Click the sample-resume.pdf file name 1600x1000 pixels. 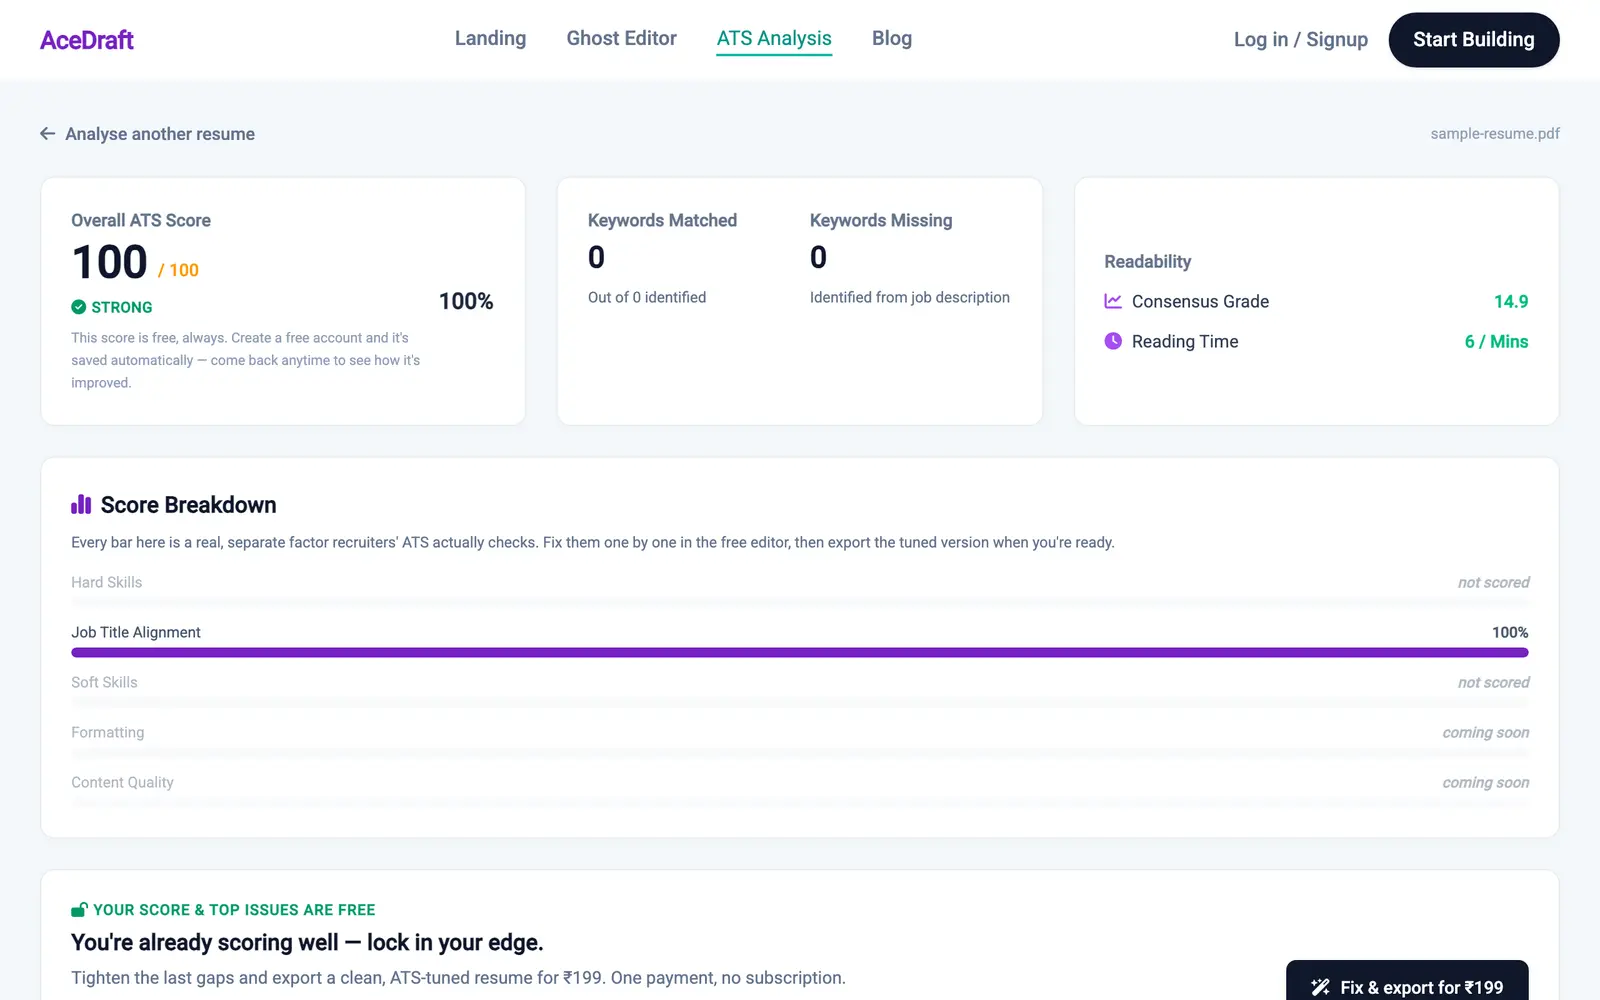[x=1494, y=134]
